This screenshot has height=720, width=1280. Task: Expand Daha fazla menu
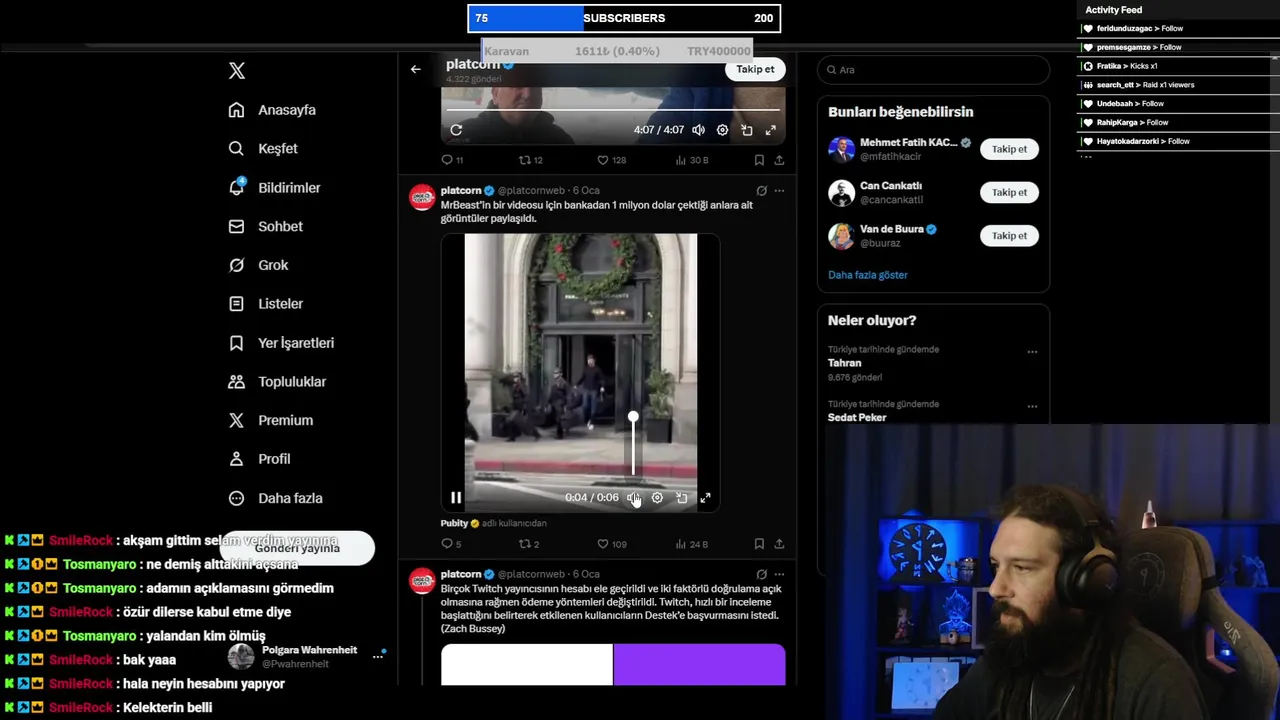point(275,498)
